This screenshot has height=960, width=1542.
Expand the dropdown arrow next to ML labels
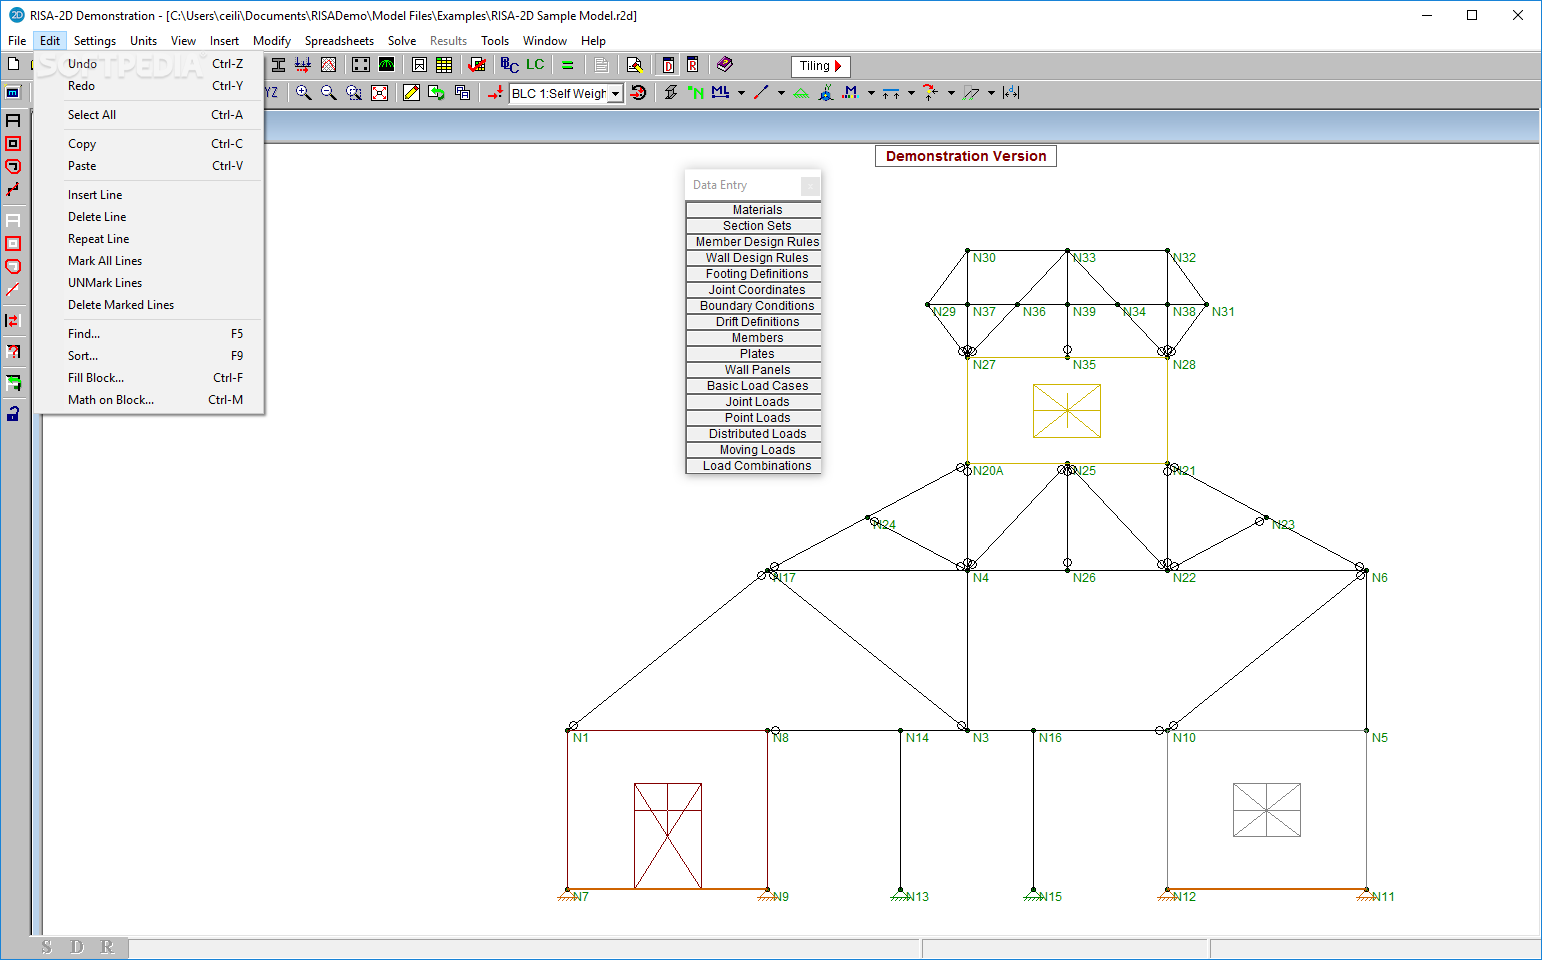pyautogui.click(x=741, y=93)
